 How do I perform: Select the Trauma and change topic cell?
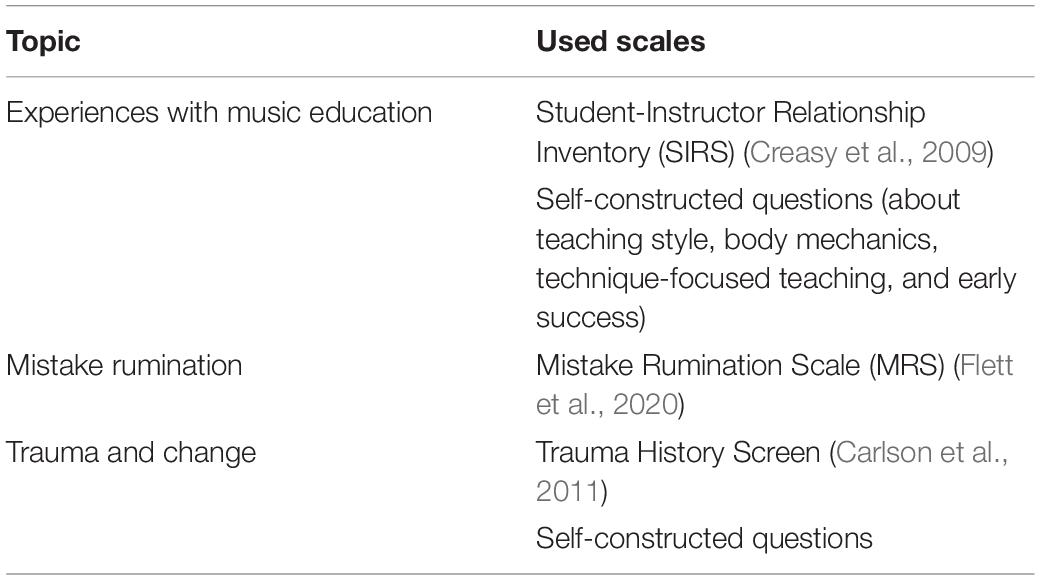(x=131, y=453)
